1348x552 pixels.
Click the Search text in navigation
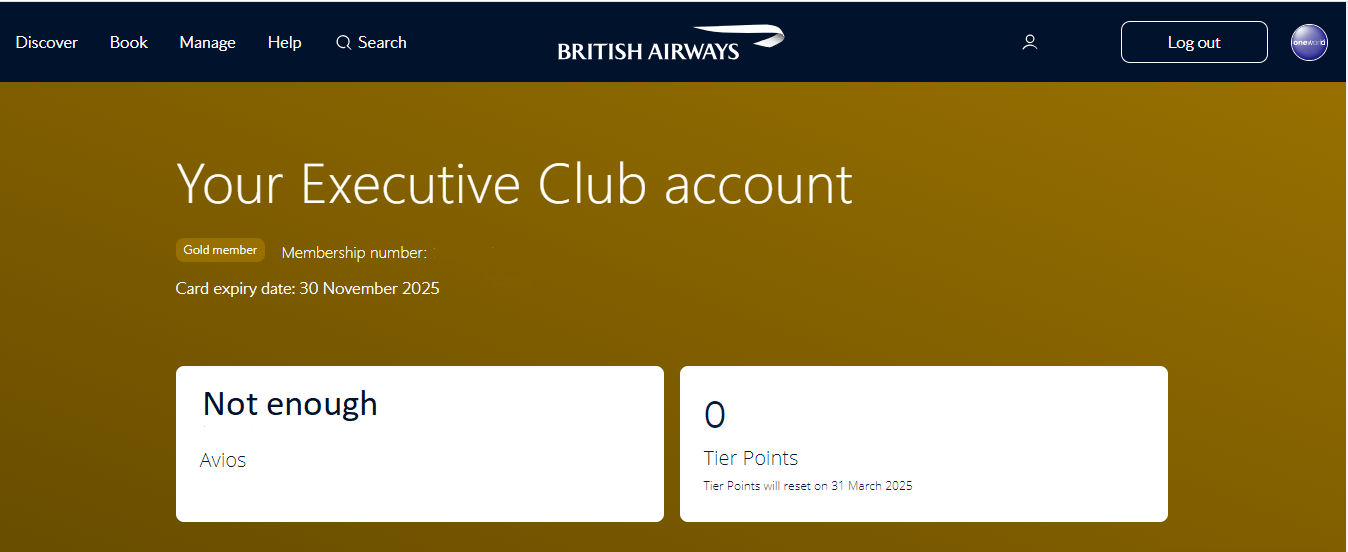382,42
